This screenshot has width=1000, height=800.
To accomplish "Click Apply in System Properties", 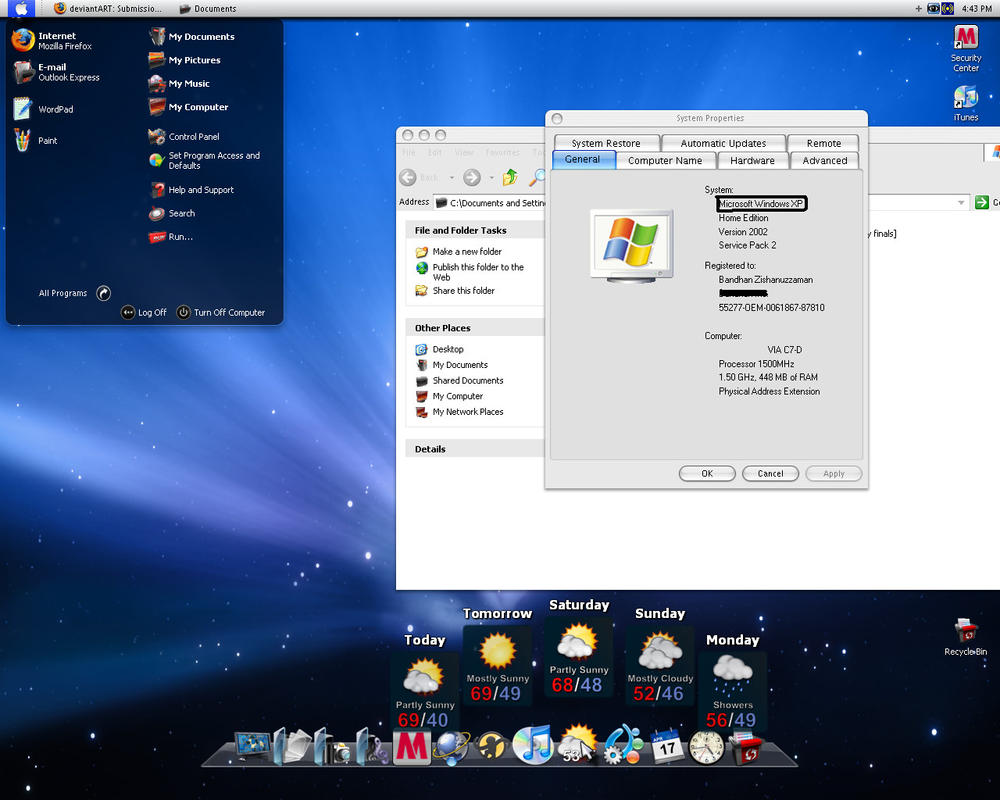I will [834, 473].
